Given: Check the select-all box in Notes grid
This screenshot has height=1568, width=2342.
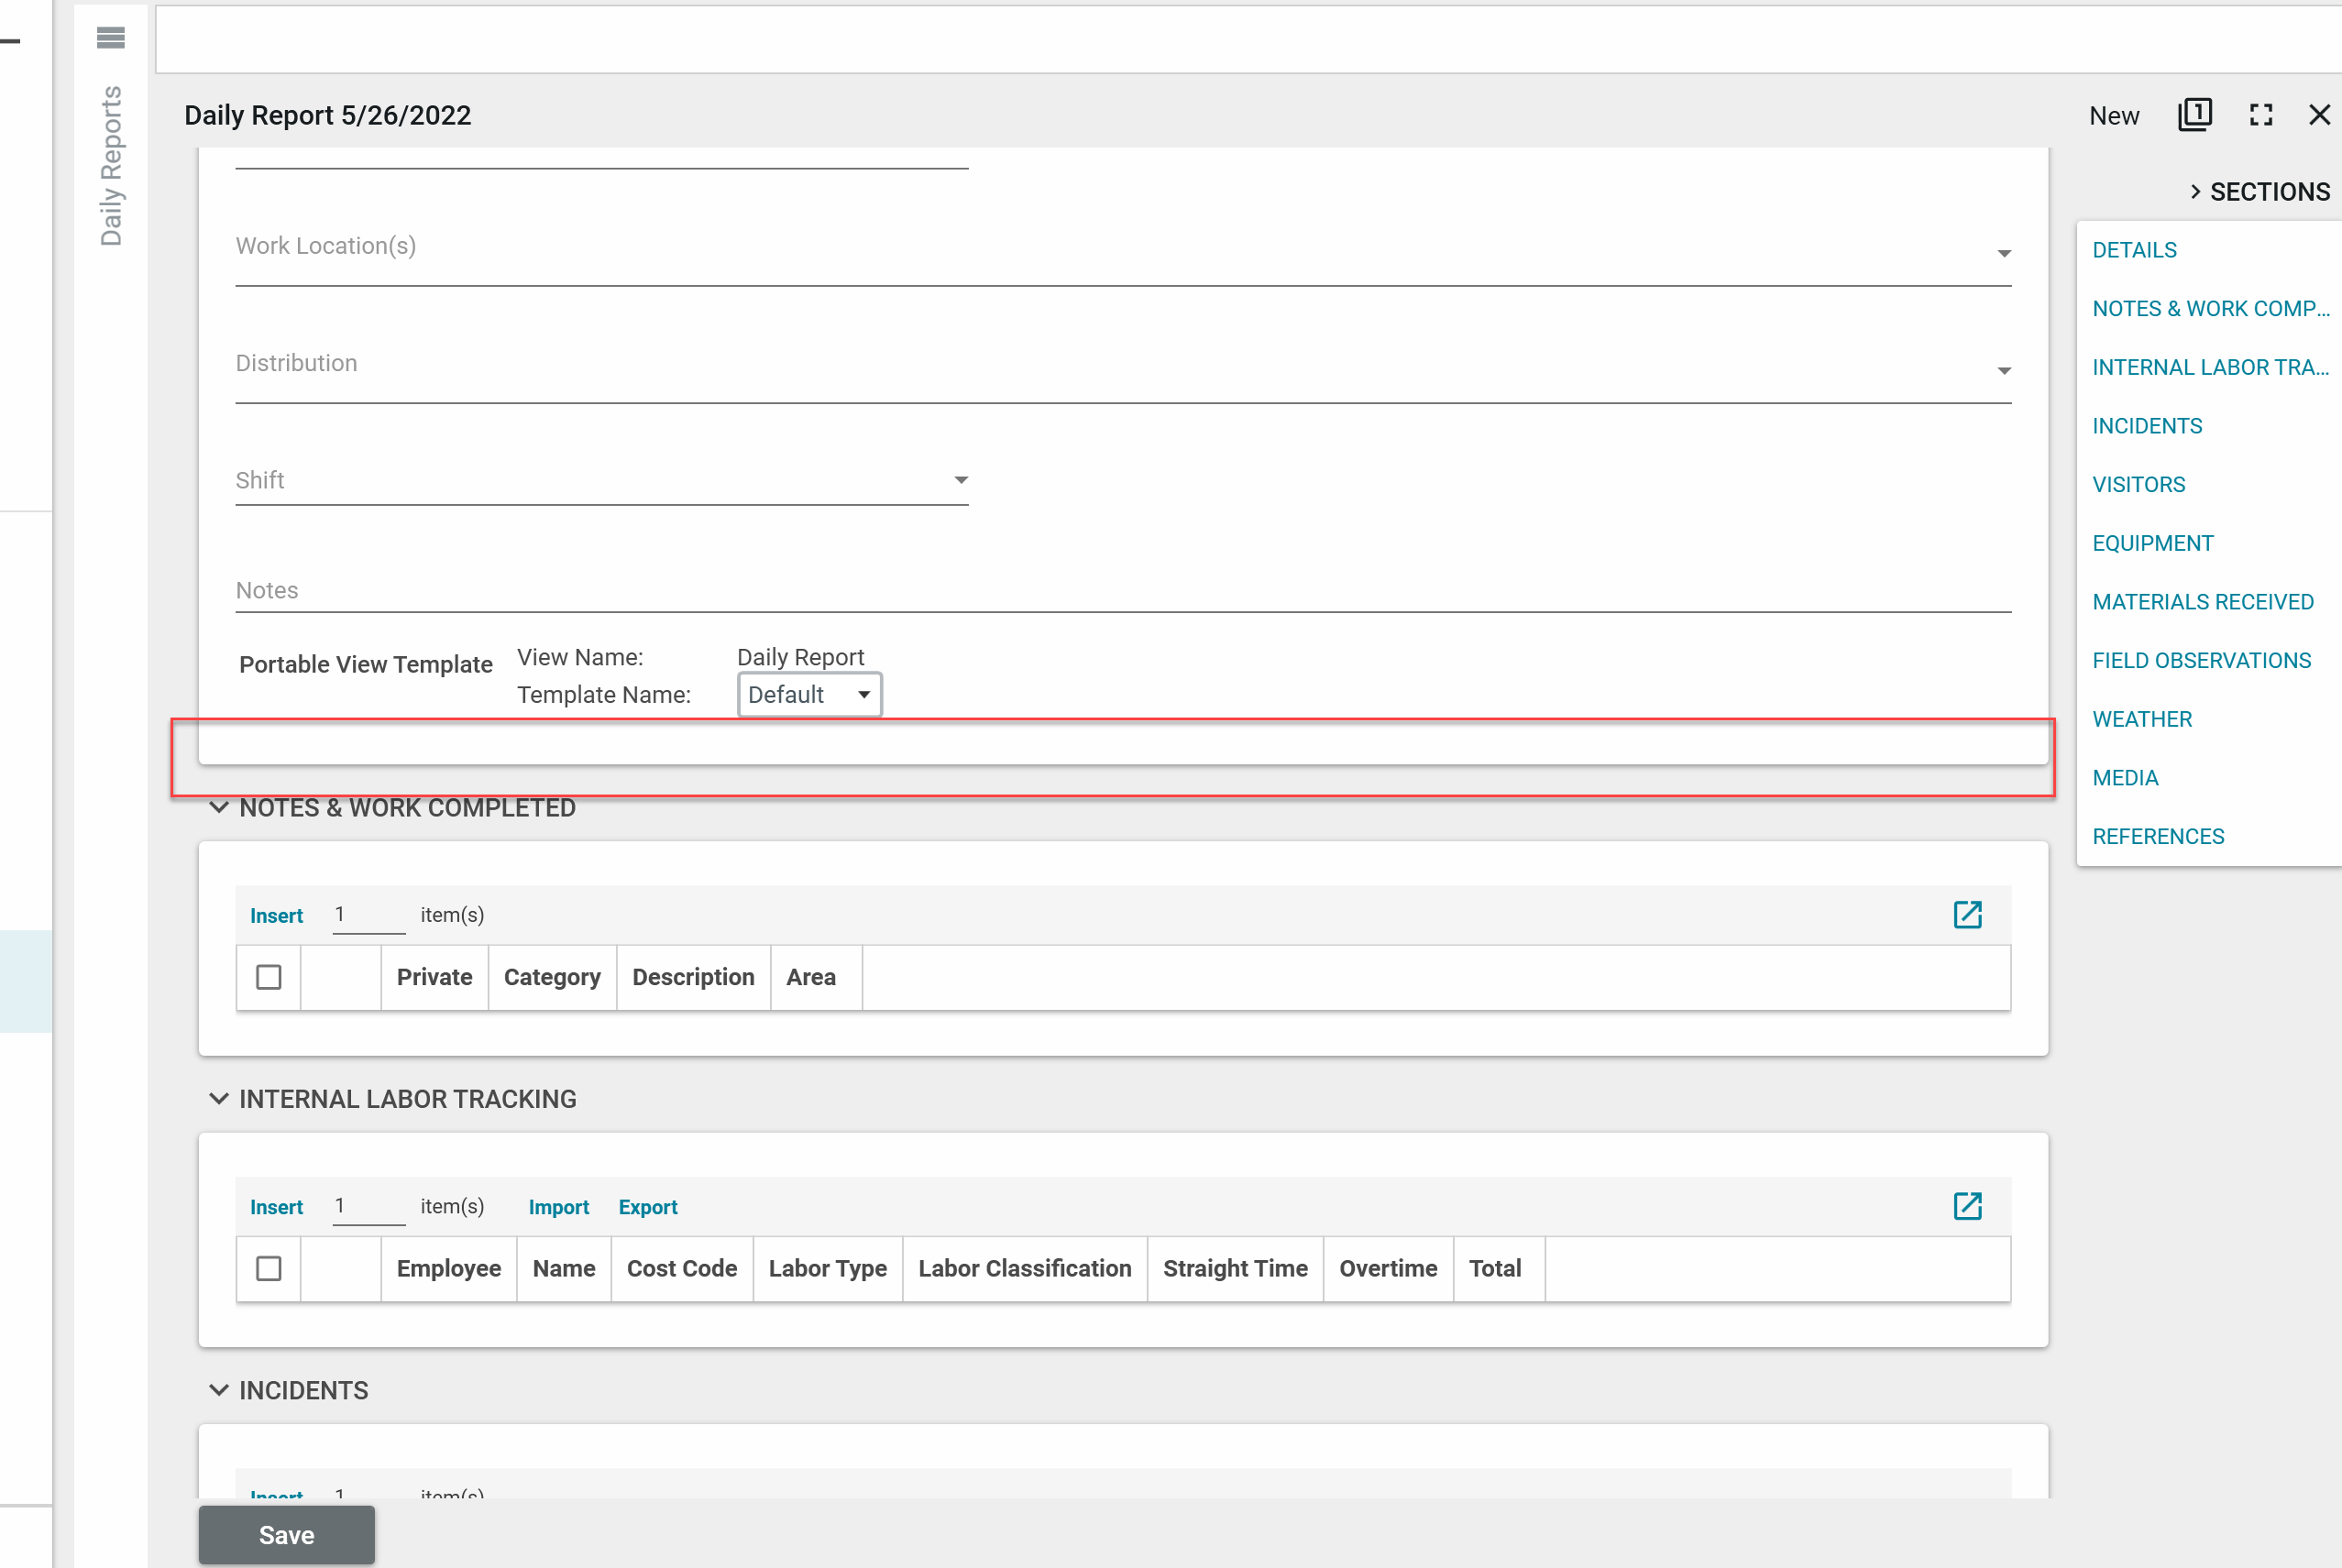Looking at the screenshot, I should coord(268,977).
